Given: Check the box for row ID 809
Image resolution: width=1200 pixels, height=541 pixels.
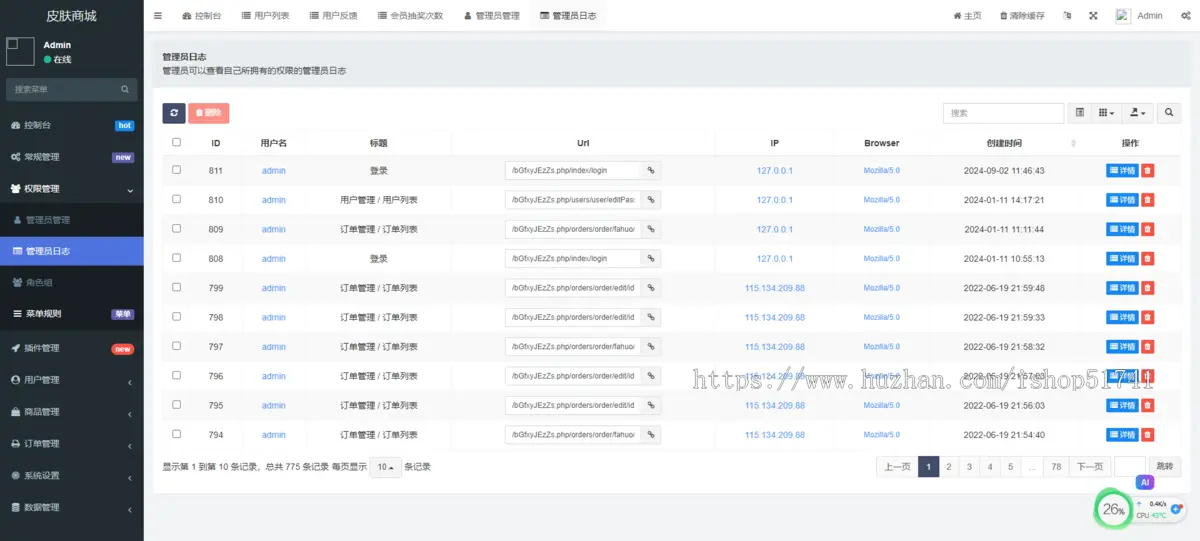Looking at the screenshot, I should [177, 229].
